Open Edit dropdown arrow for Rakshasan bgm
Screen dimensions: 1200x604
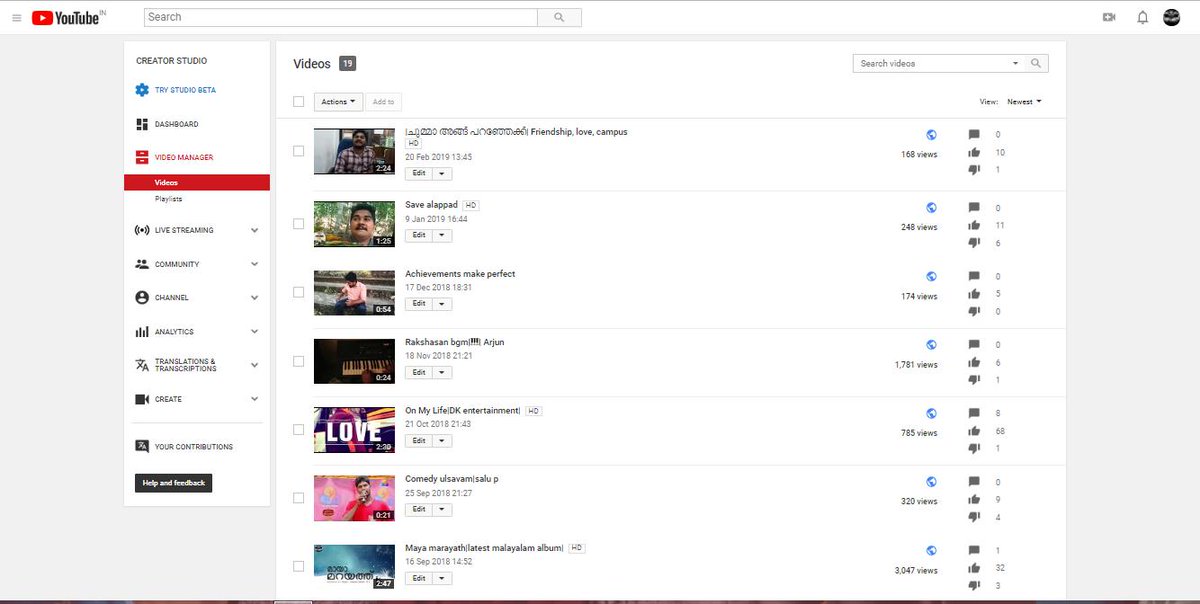coord(442,372)
